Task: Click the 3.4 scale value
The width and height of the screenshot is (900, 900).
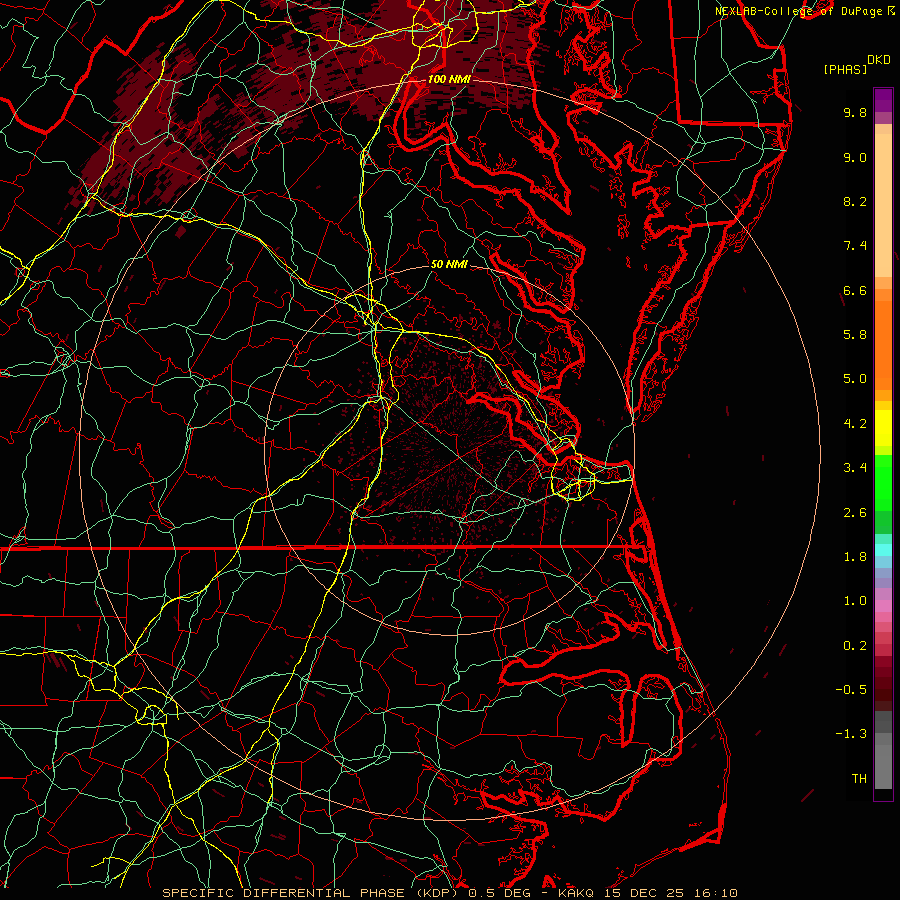Action: [x=855, y=468]
